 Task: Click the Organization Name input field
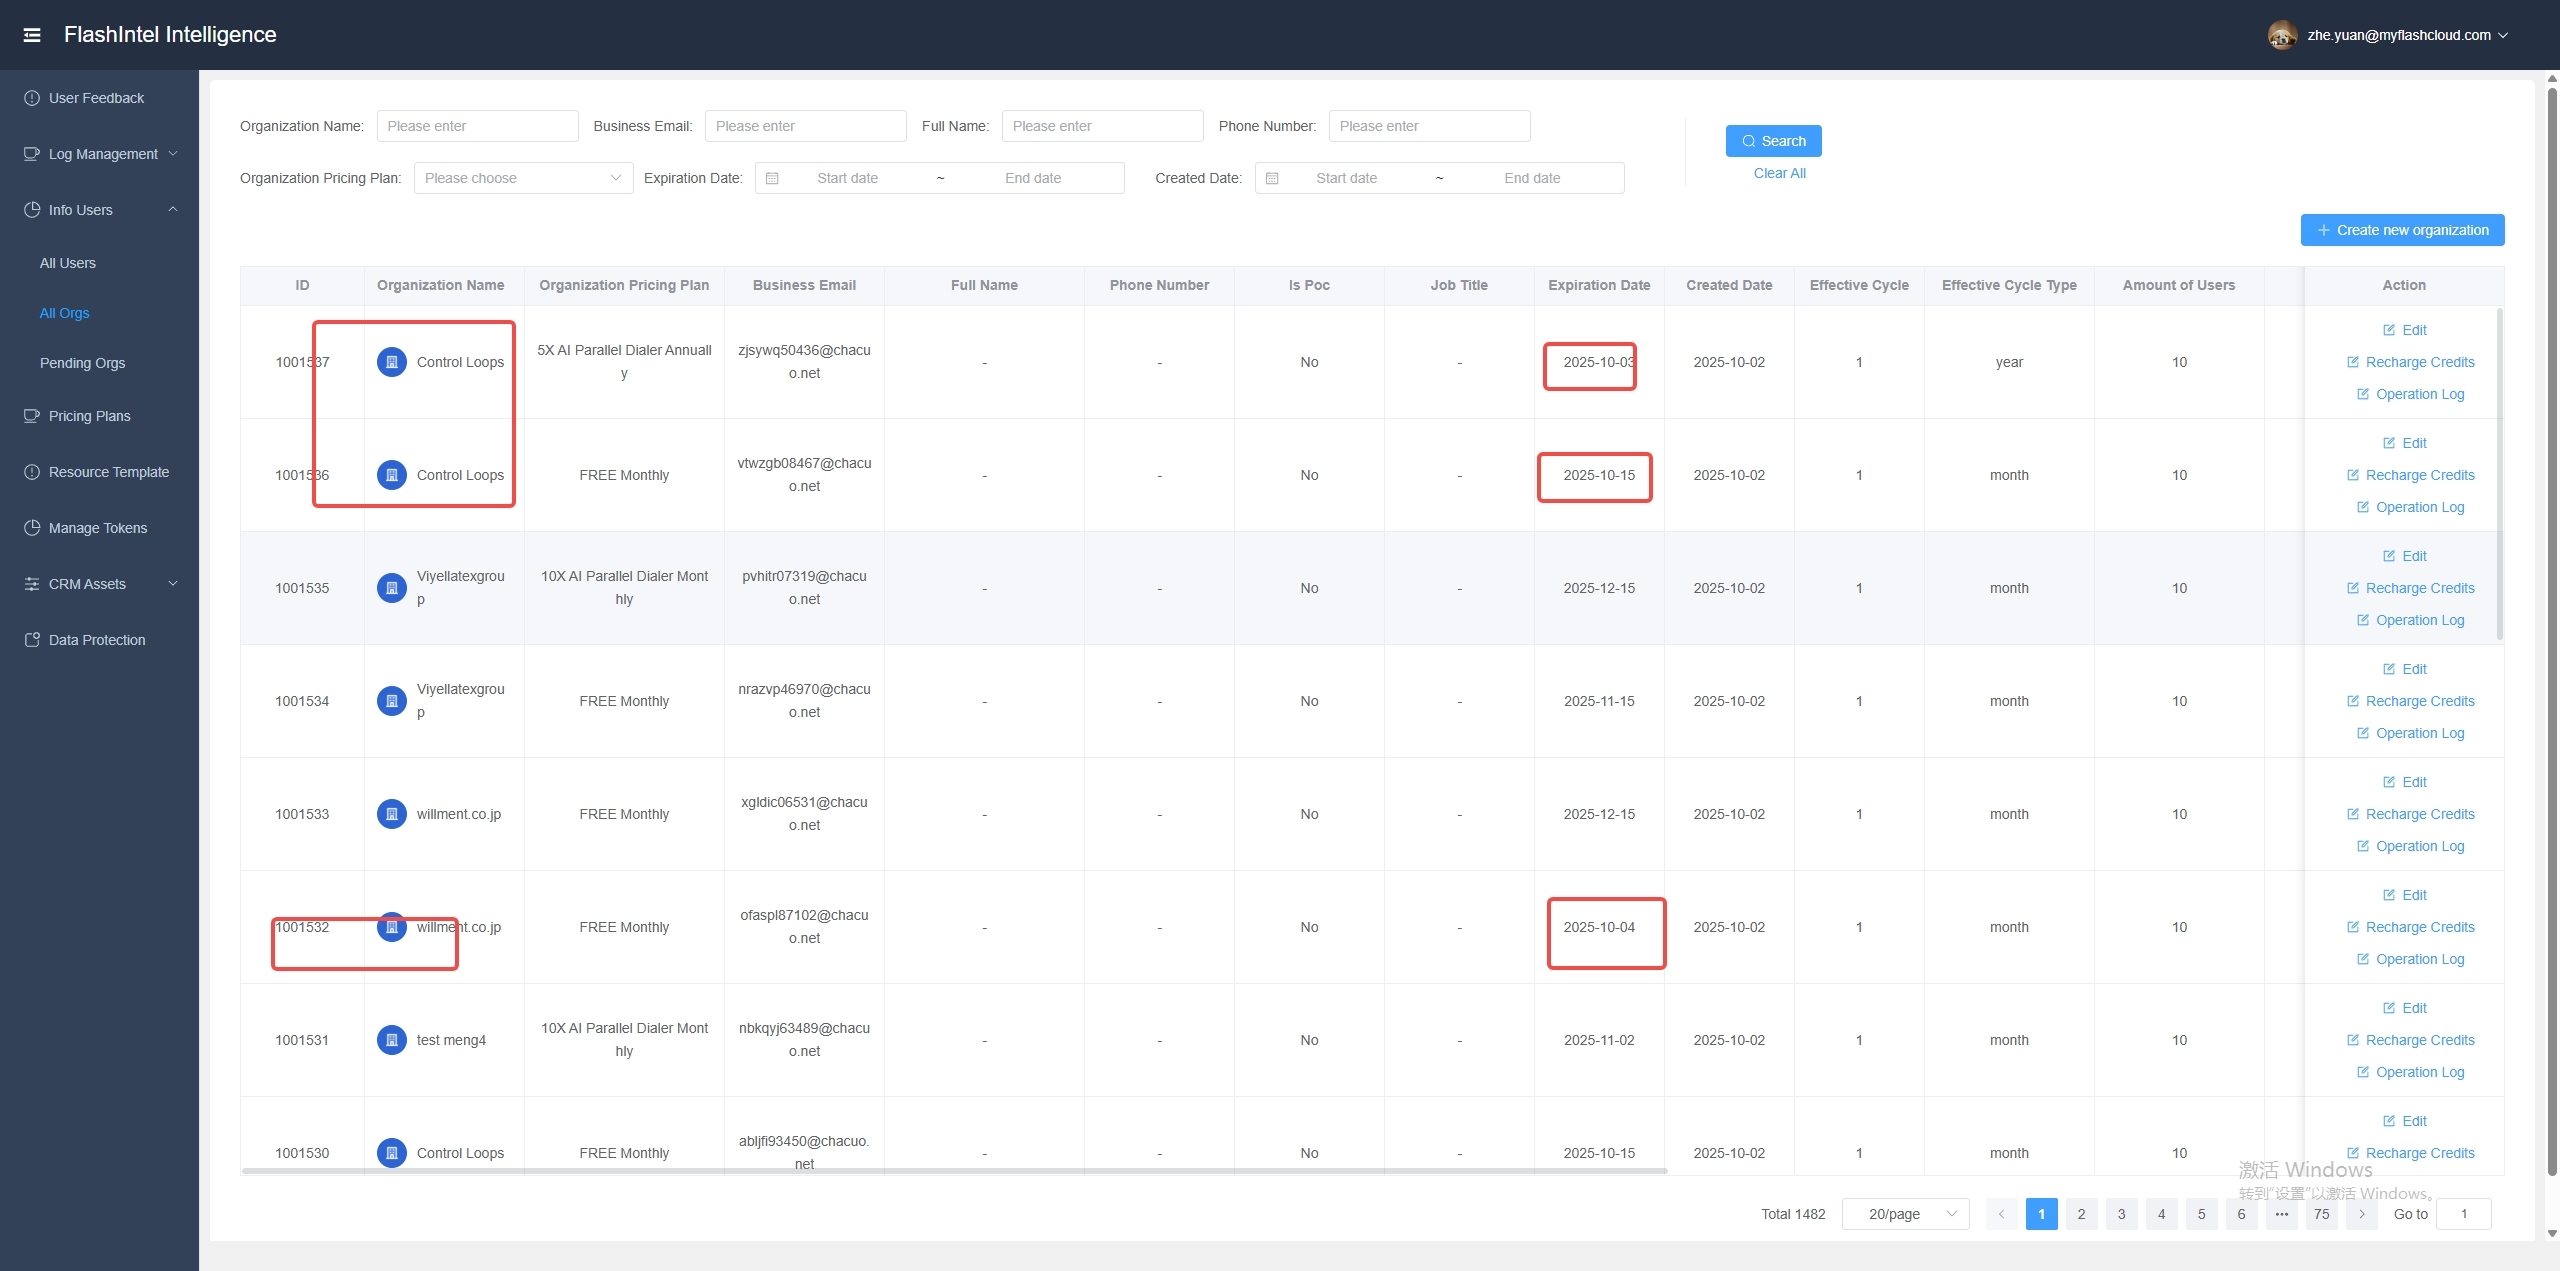tap(477, 126)
